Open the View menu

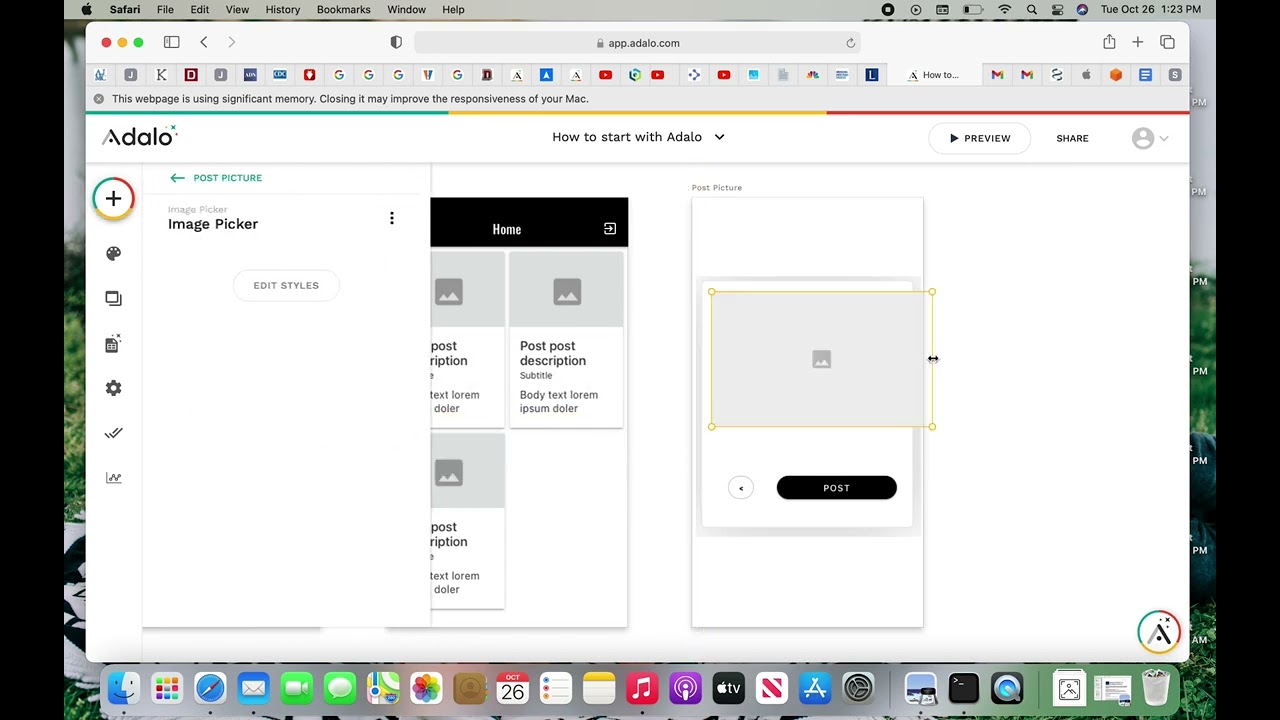[237, 9]
